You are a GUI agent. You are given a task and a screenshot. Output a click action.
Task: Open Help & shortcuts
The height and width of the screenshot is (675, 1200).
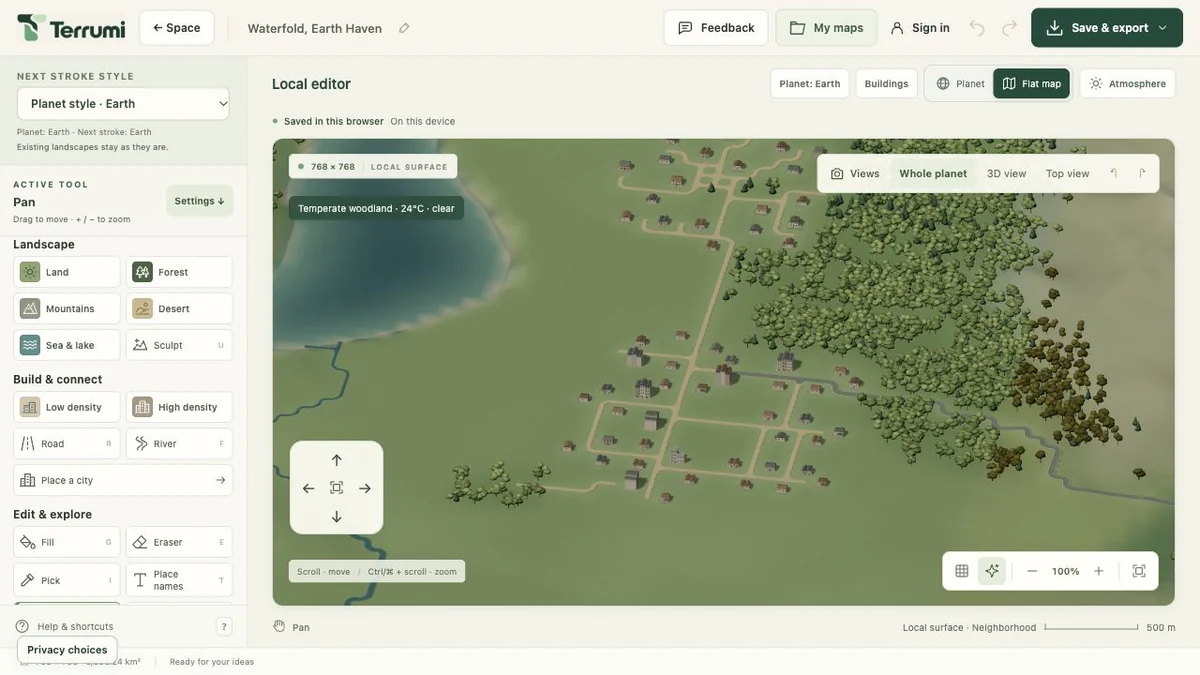coord(64,627)
